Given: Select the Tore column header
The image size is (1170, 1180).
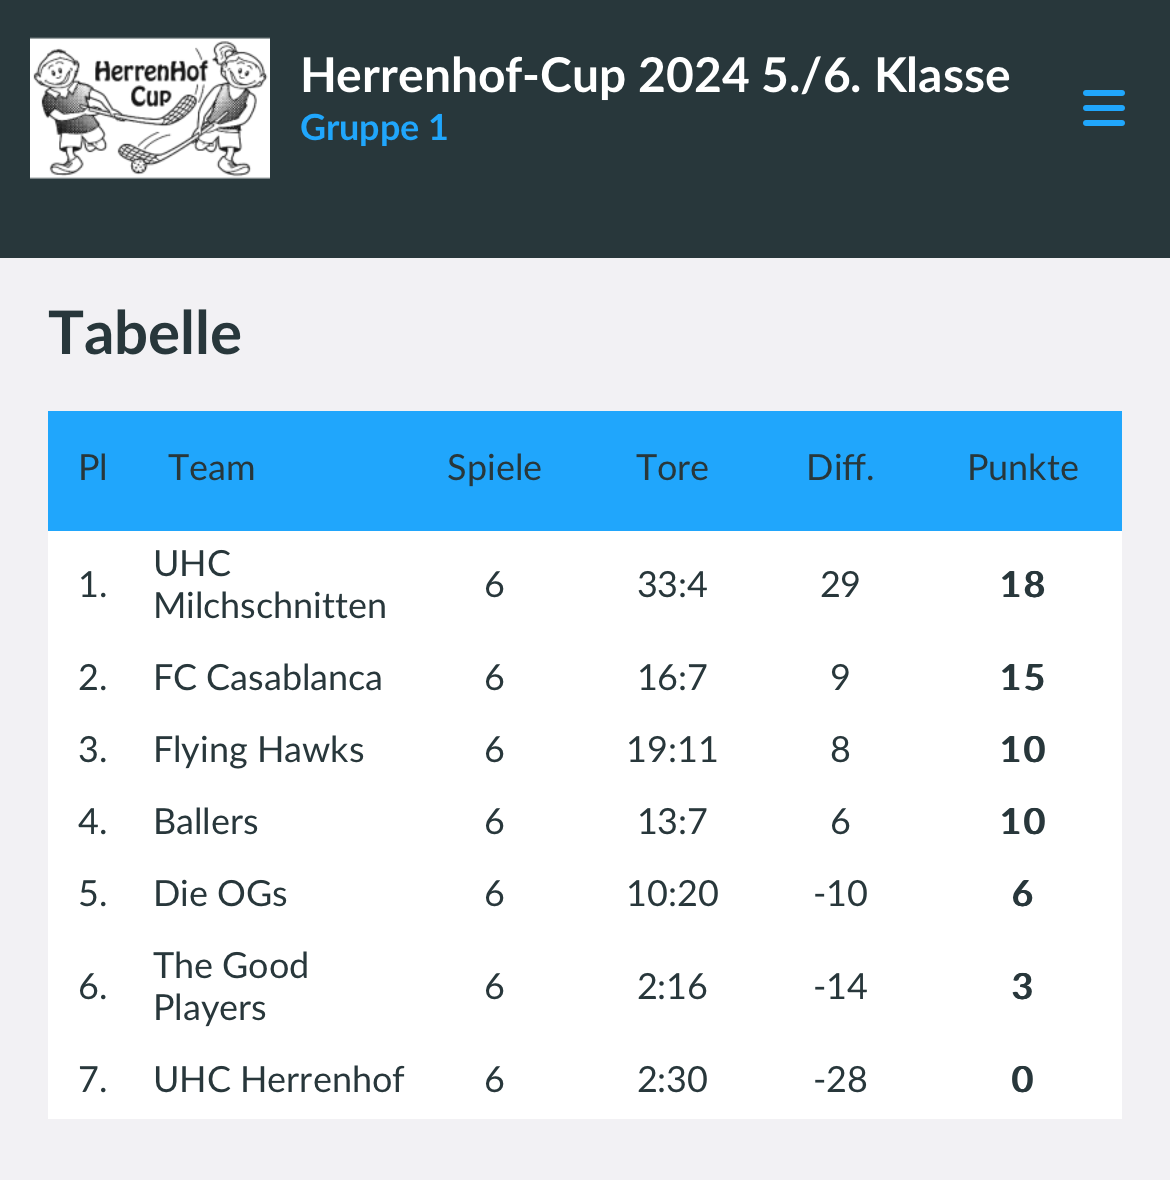Looking at the screenshot, I should [672, 468].
